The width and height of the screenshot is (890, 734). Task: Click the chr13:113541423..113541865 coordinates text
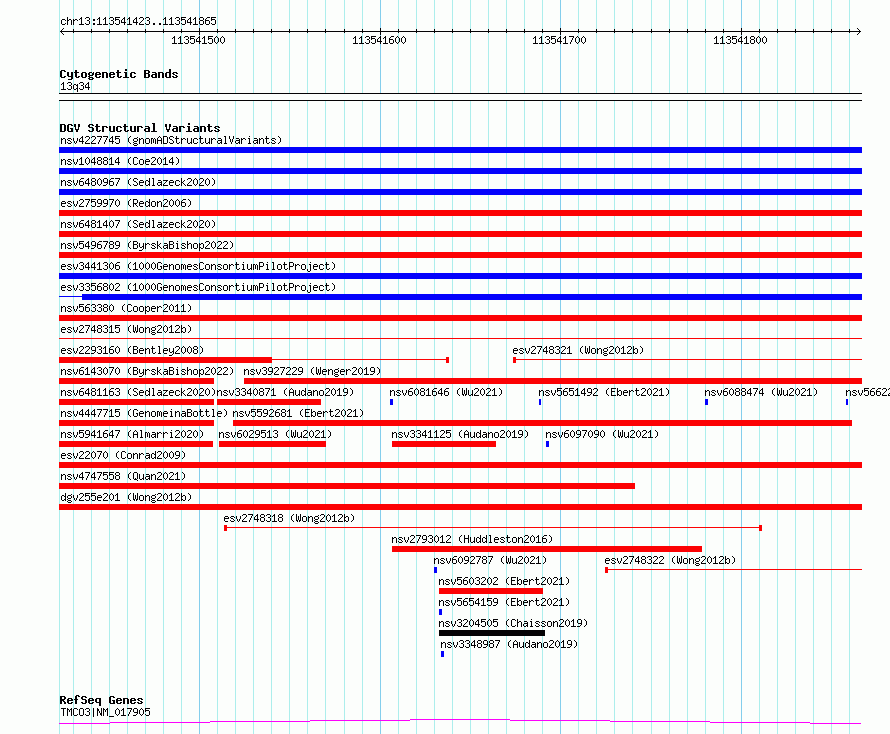coord(138,21)
